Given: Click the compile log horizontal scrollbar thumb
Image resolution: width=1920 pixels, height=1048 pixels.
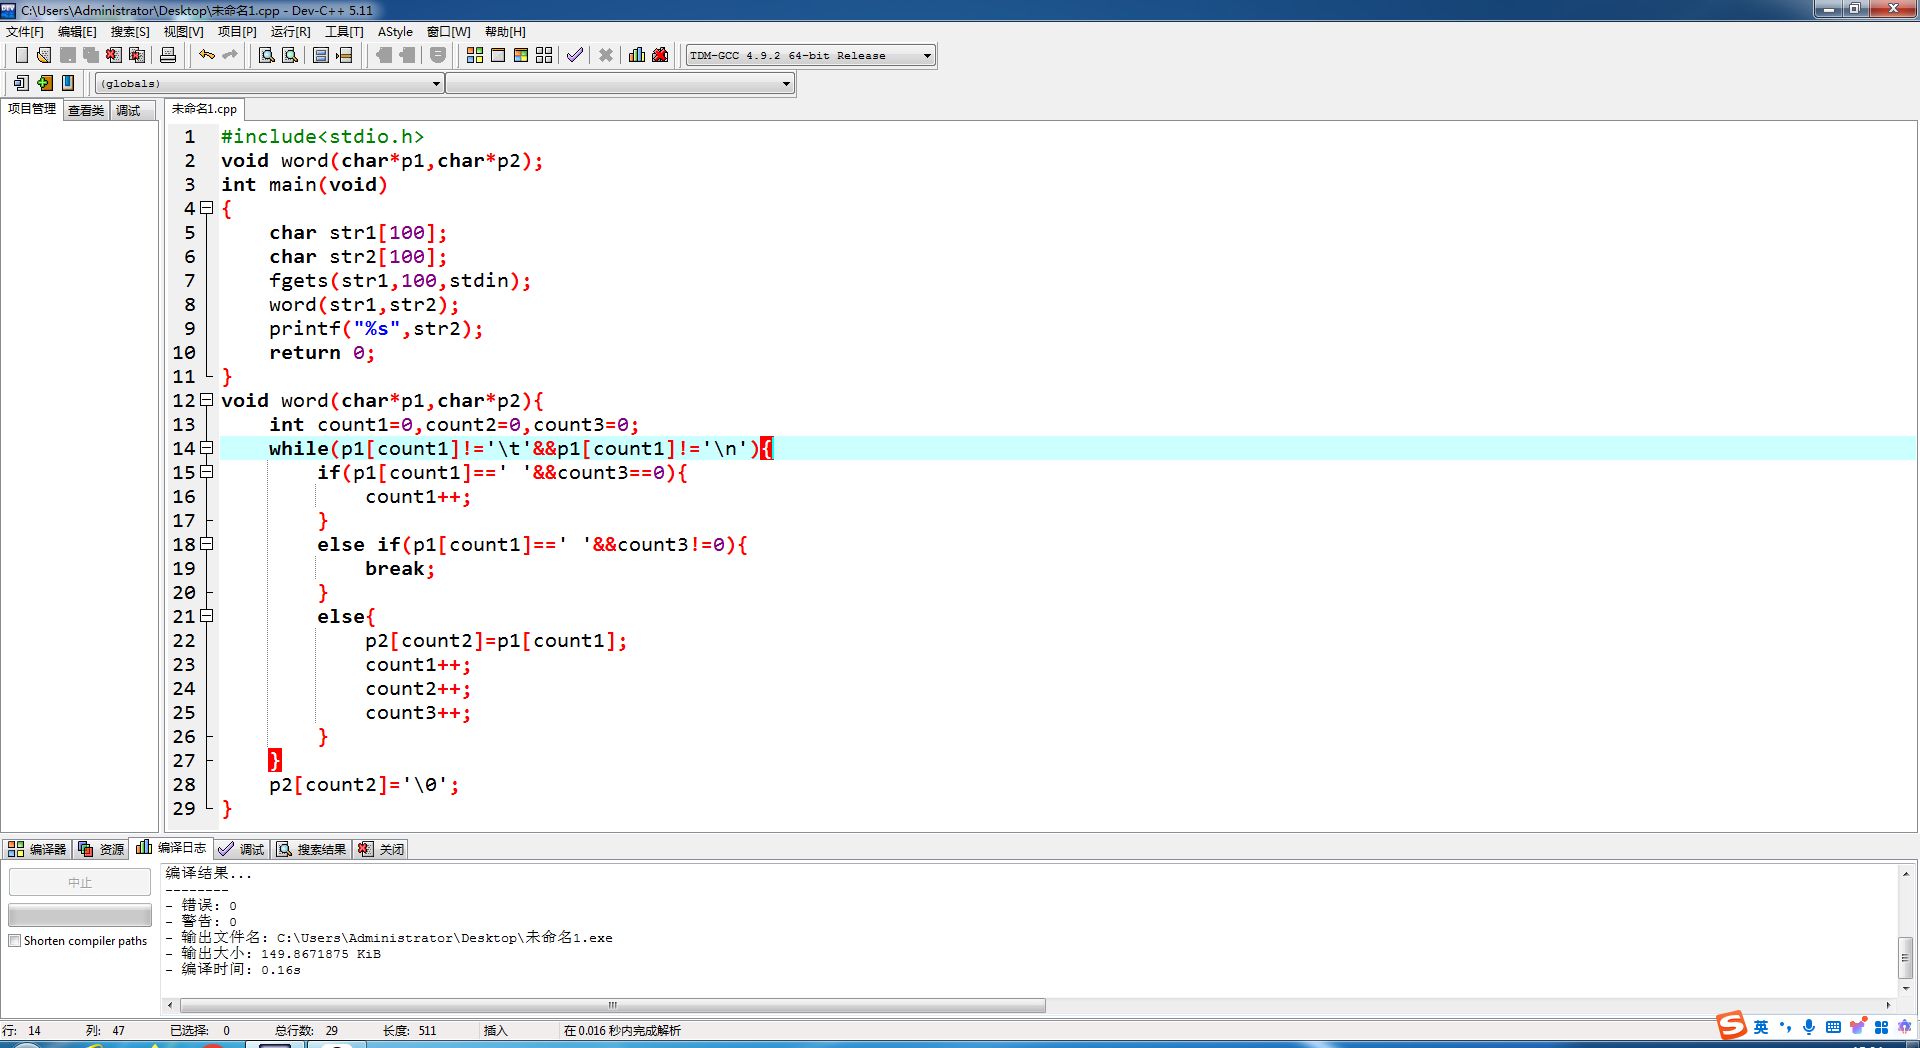Looking at the screenshot, I should (x=613, y=1005).
